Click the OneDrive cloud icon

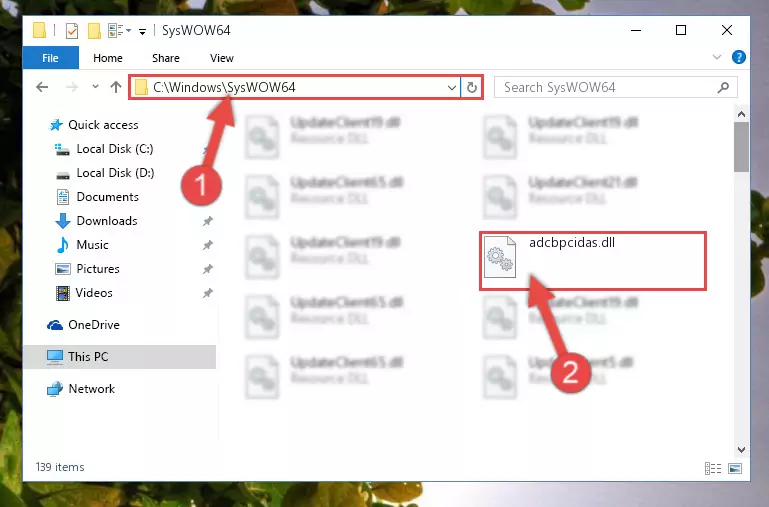(x=55, y=325)
